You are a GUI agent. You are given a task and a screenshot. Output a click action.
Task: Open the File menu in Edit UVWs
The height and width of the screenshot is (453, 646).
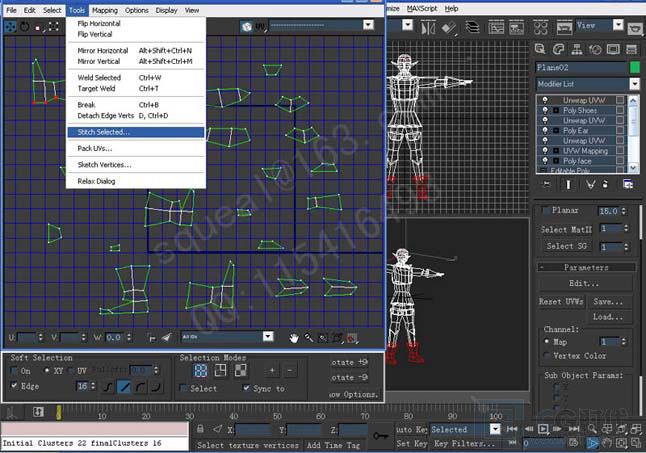11,10
